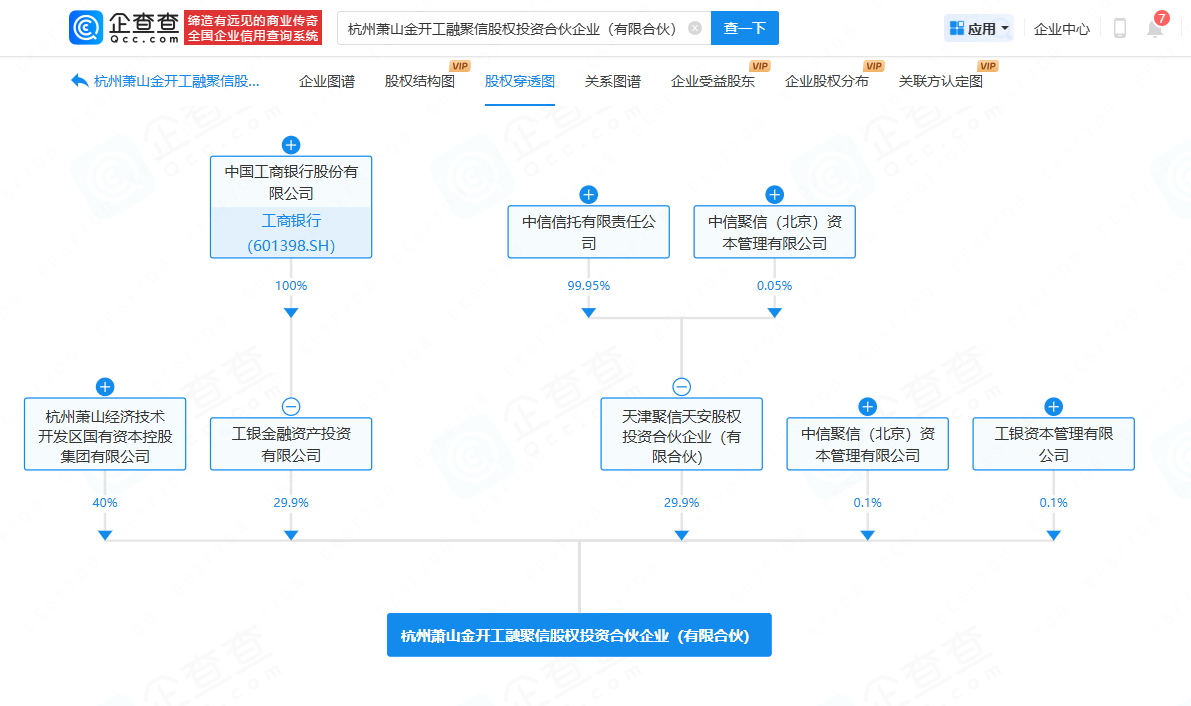1191x706 pixels.
Task: Switch to the 关系图谱 tab
Action: pos(613,82)
